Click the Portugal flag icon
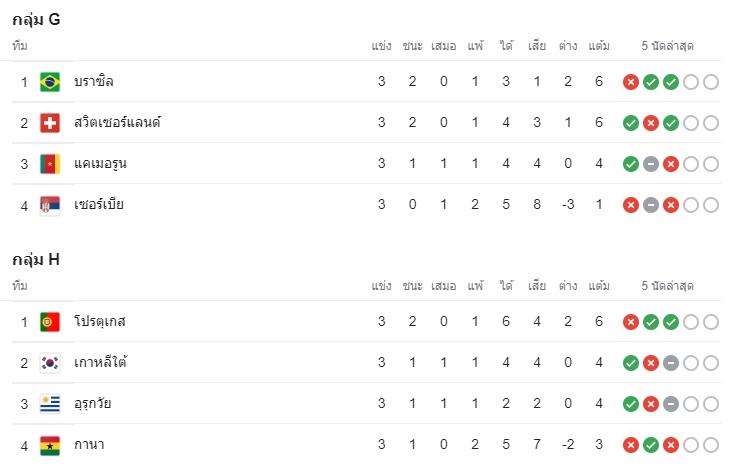The height and width of the screenshot is (476, 734). tap(50, 322)
